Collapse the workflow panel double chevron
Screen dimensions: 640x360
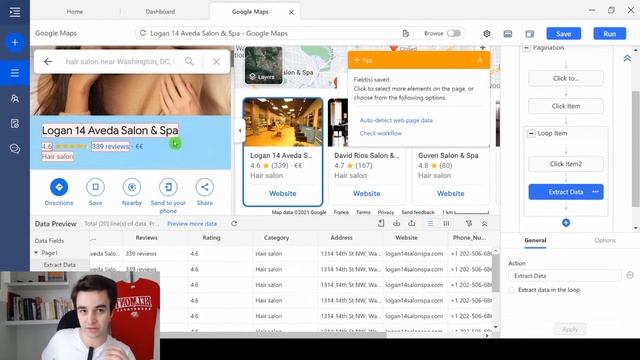[627, 59]
